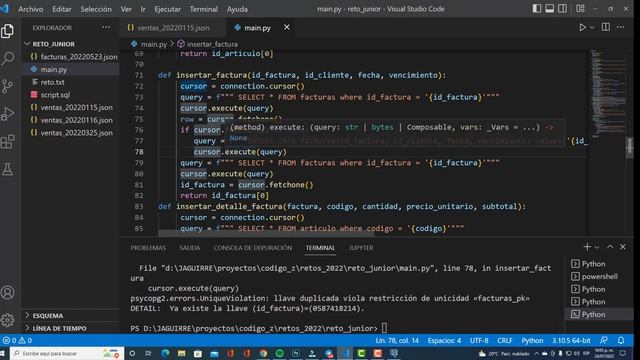
Task: Select the powershell terminal entry
Action: (x=598, y=276)
